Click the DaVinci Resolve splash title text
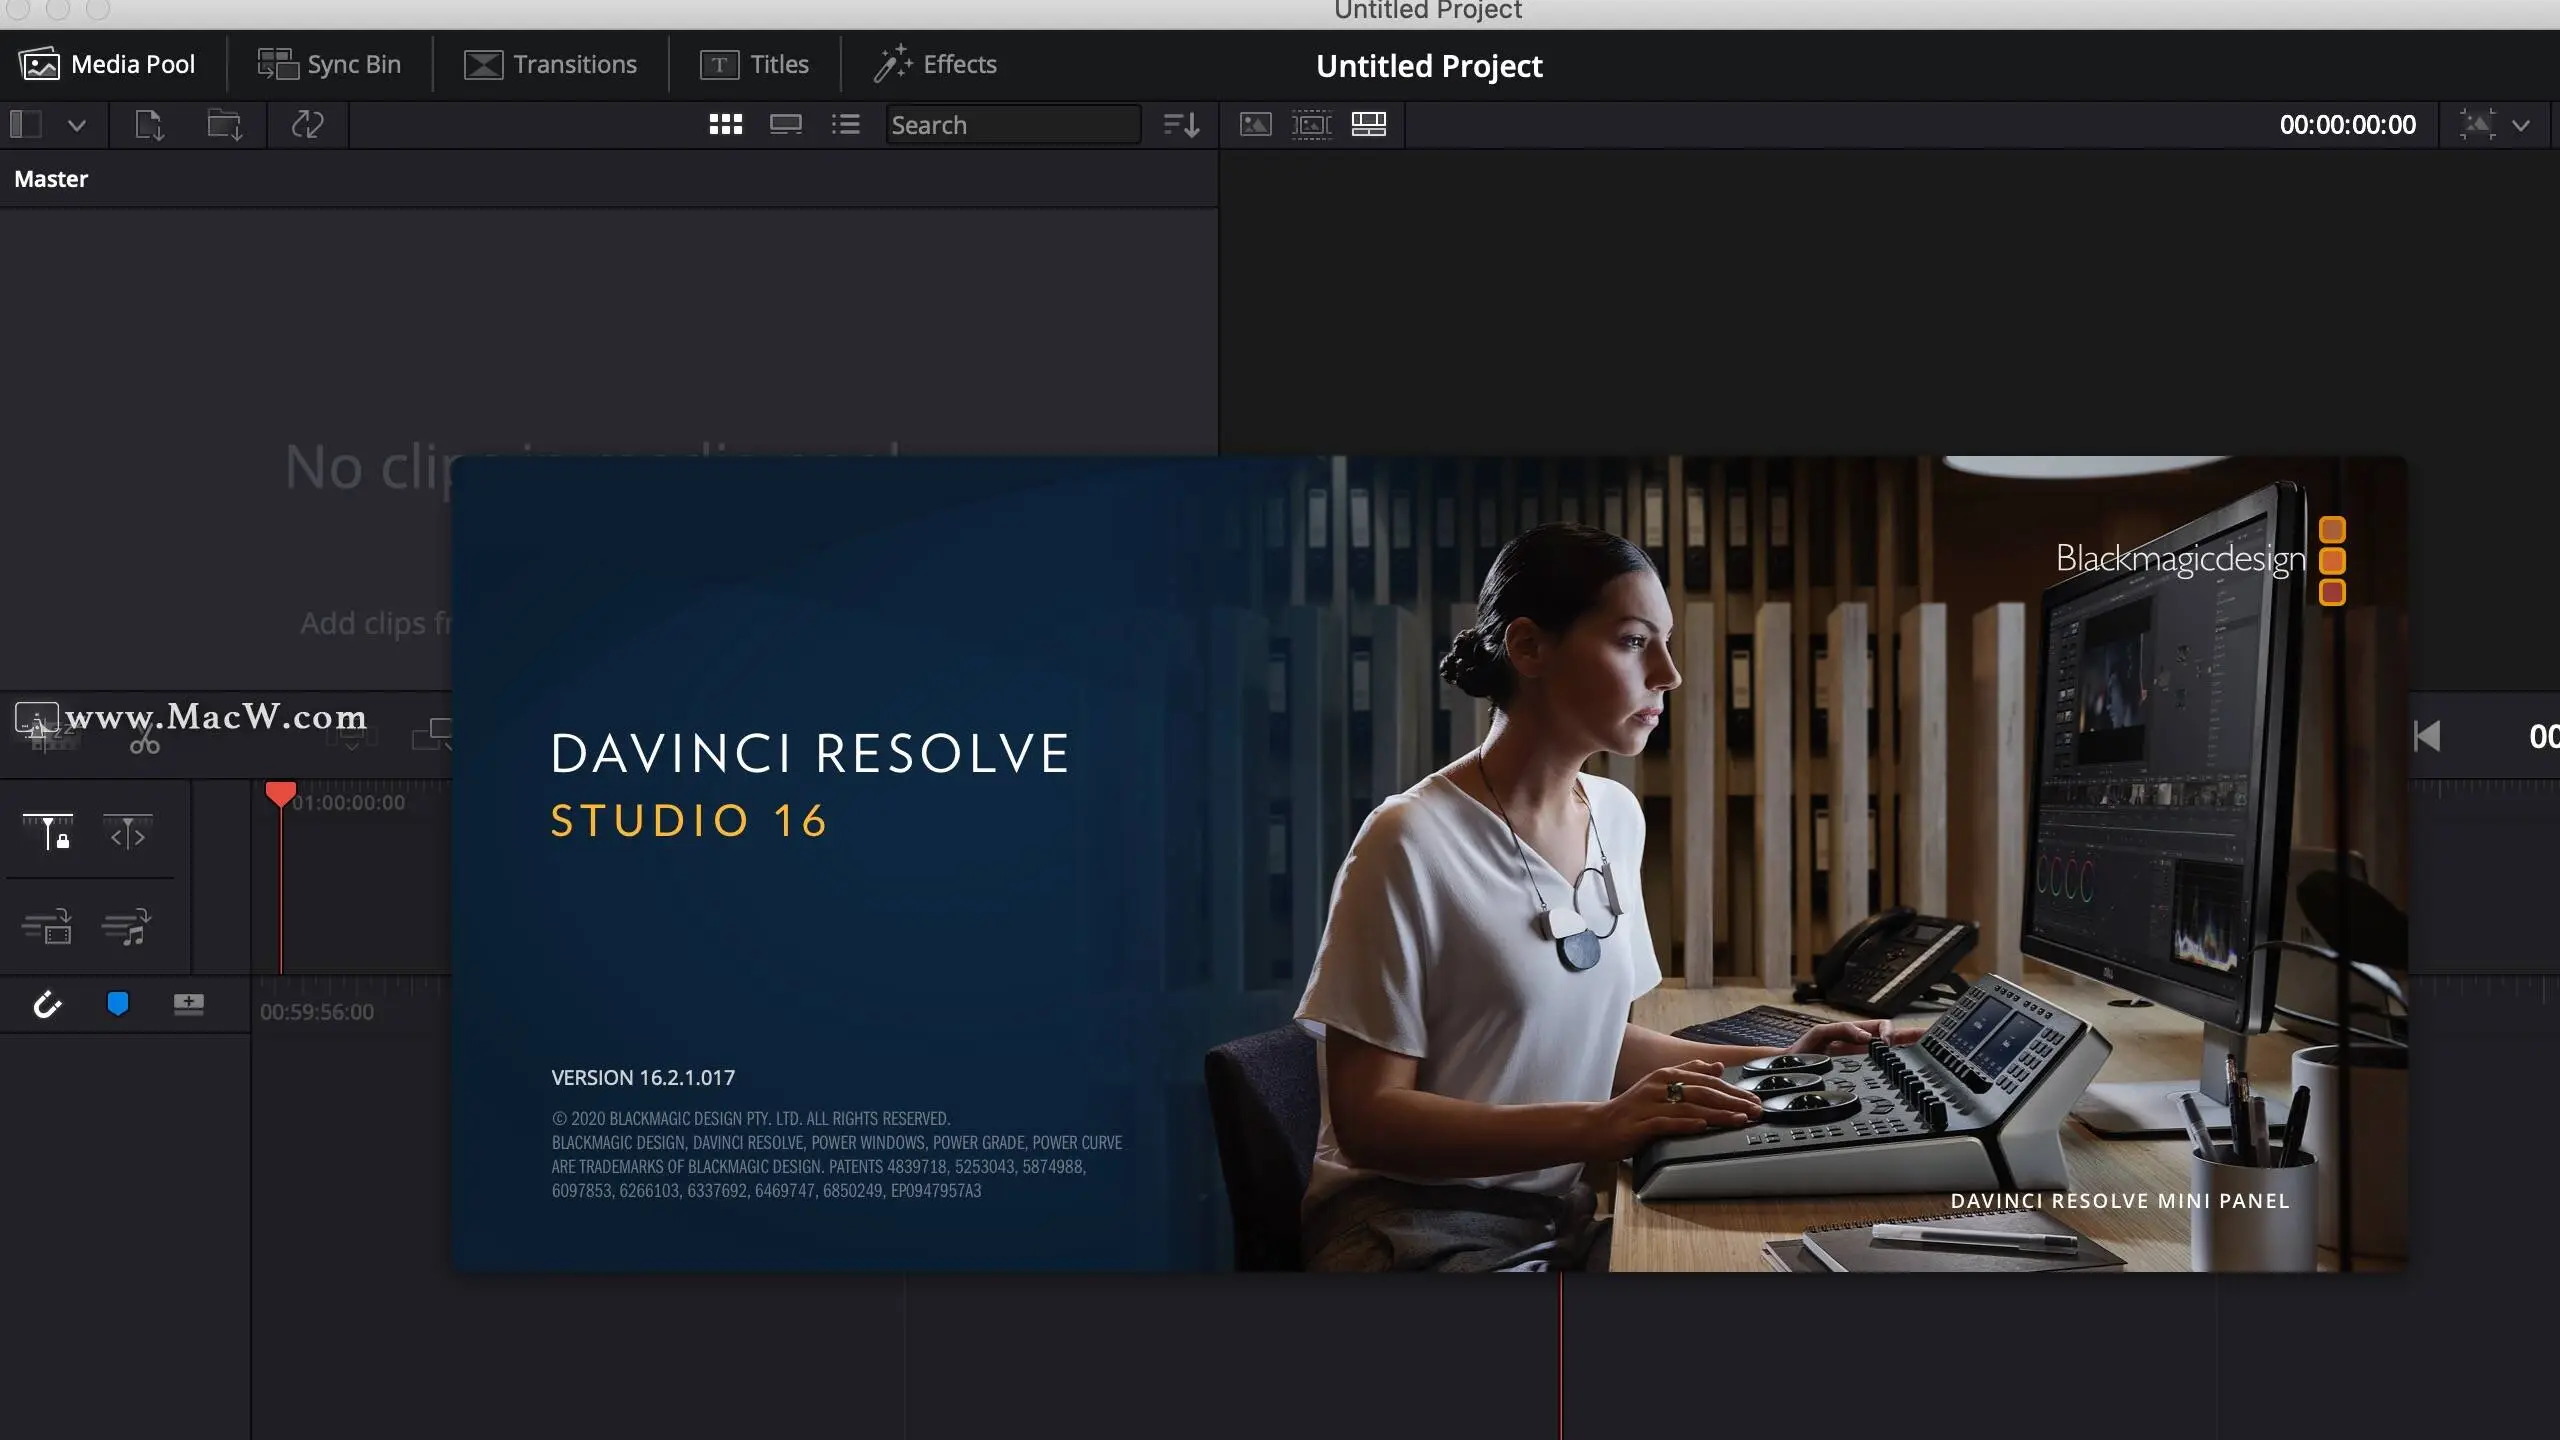Viewport: 2560px width, 1440px height. coord(810,753)
